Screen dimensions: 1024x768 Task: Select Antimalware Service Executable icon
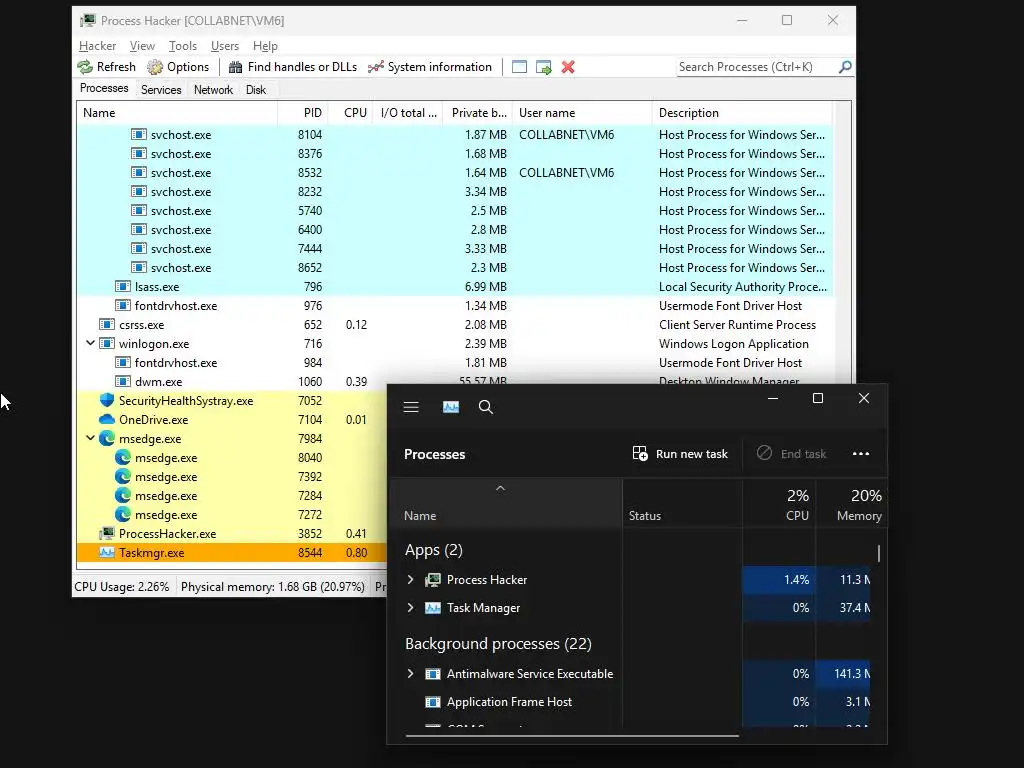coord(432,674)
